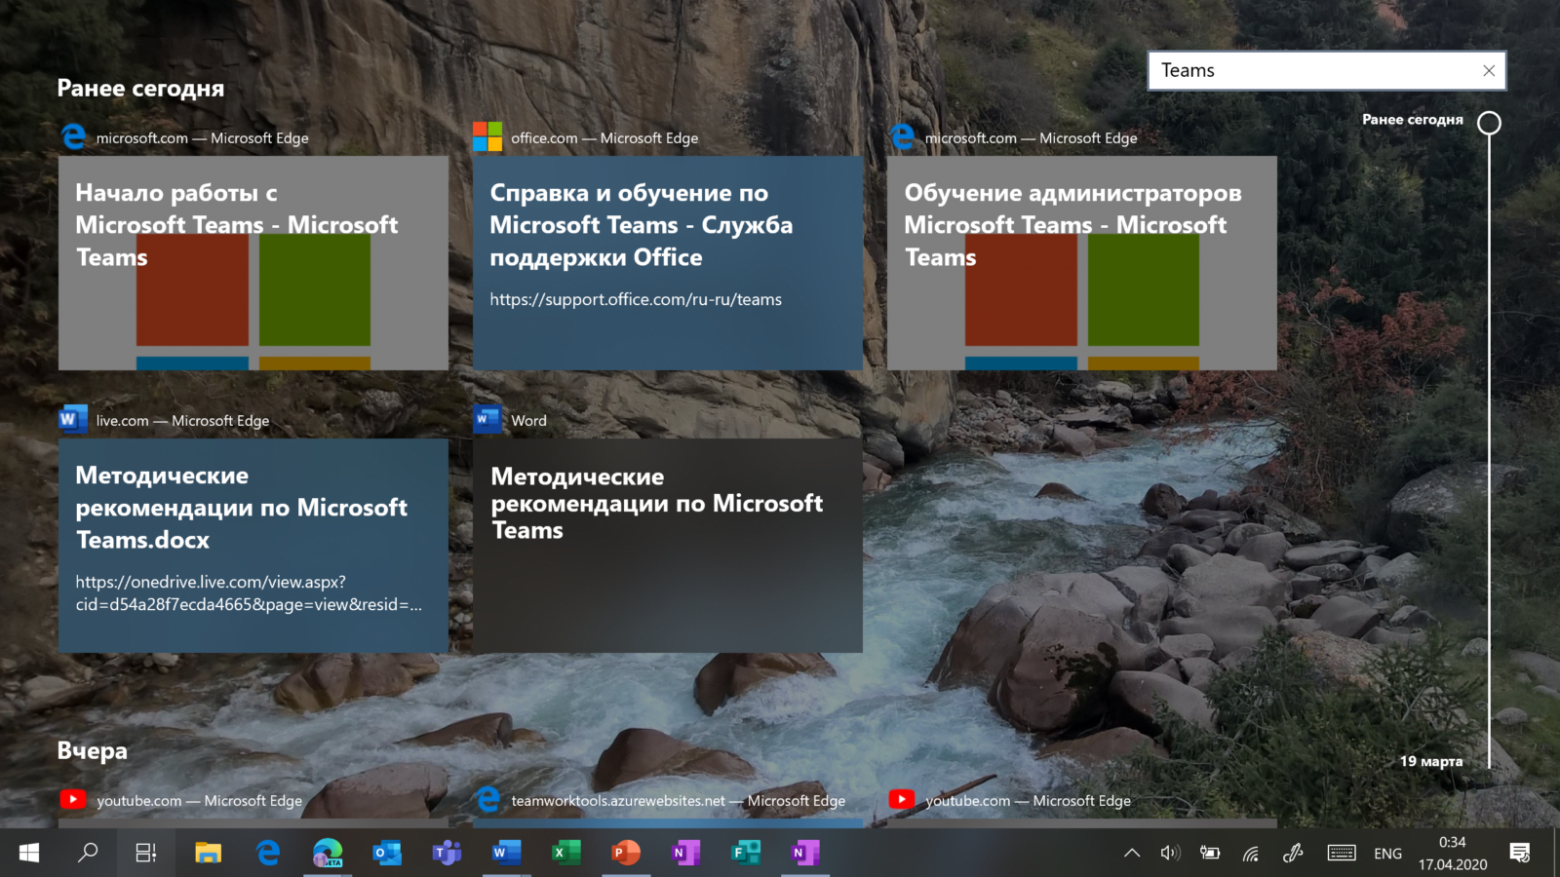
Task: Click the first YouTube icon under Вчера
Action: (73, 800)
